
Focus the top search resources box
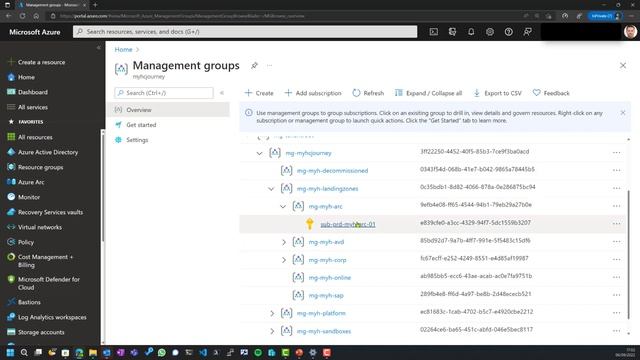tap(245, 32)
